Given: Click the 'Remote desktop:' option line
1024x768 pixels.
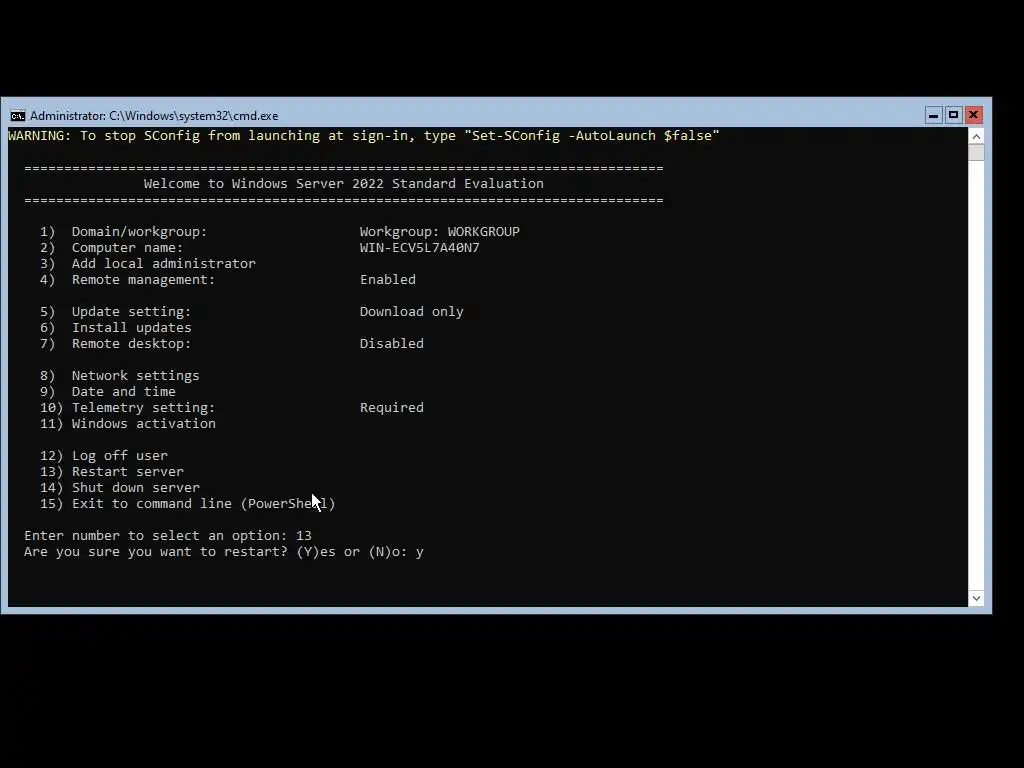Looking at the screenshot, I should (116, 344).
